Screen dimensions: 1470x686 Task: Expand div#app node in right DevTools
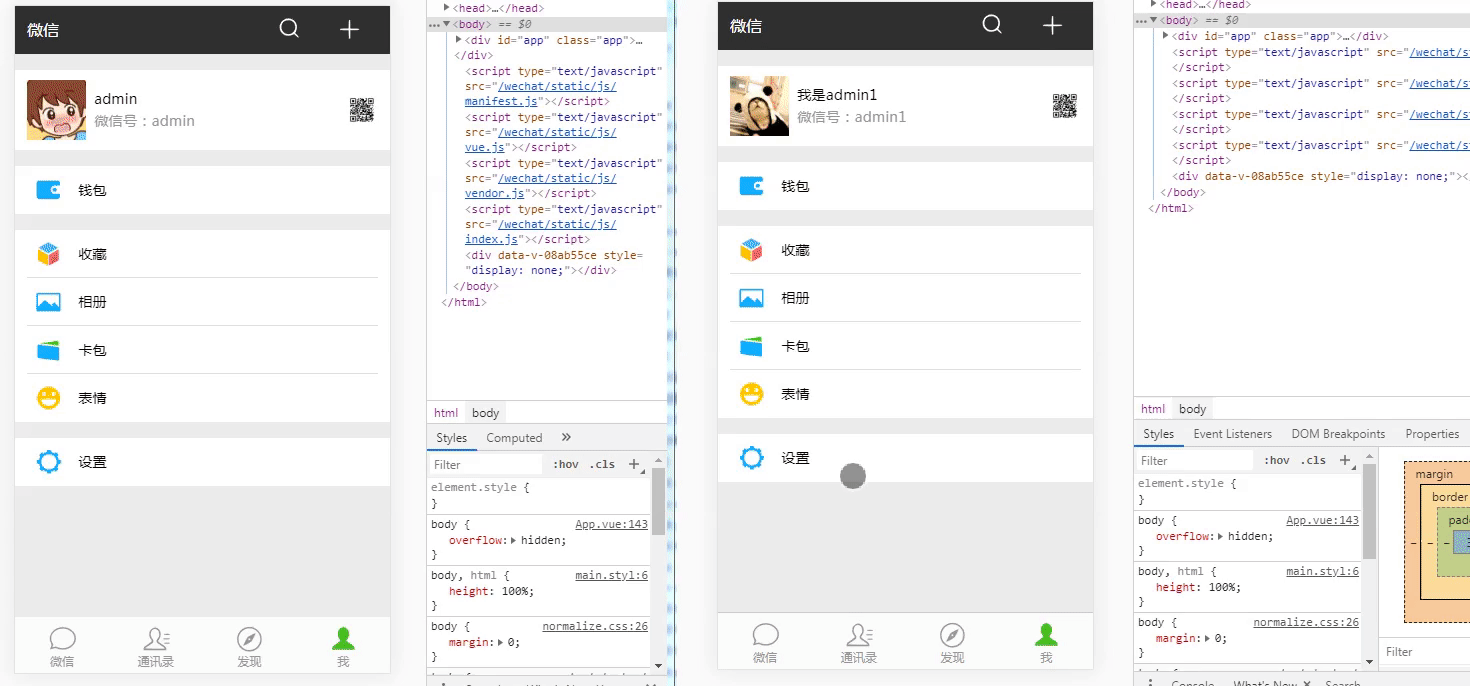tap(1166, 36)
